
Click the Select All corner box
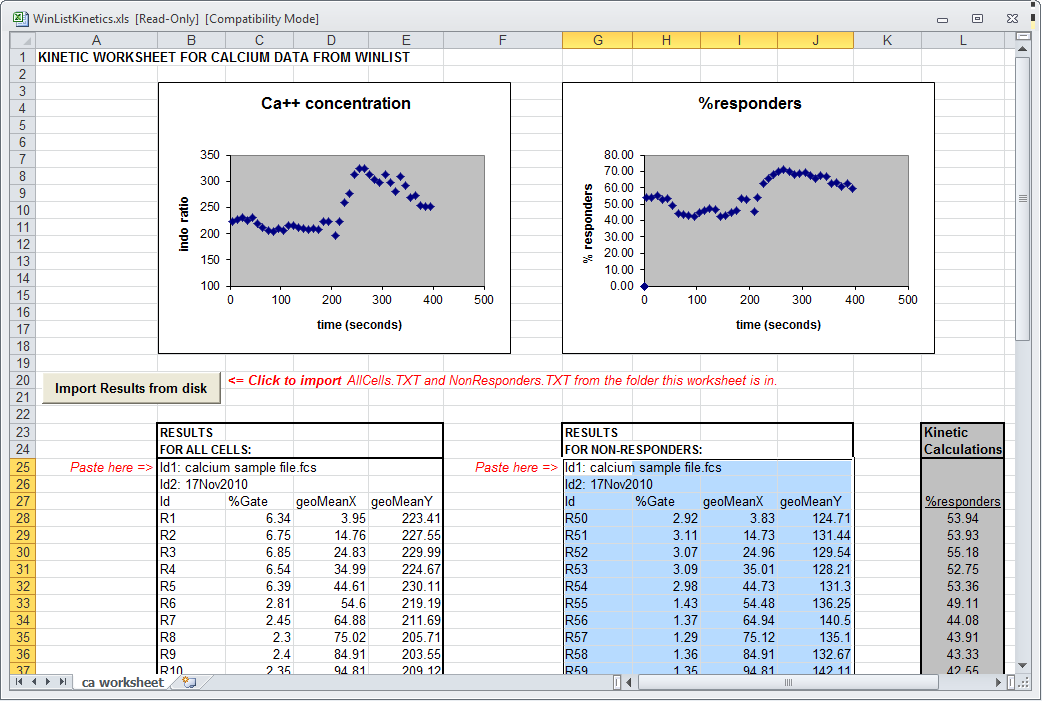click(22, 40)
